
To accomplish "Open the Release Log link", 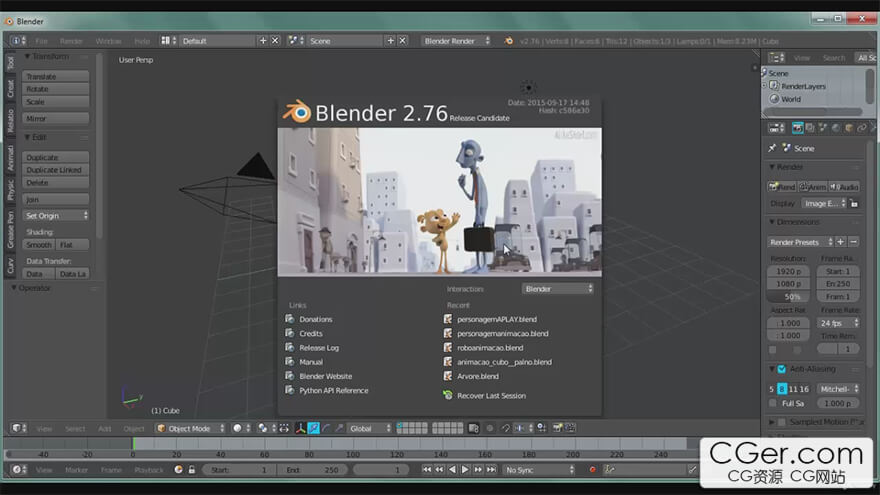I will click(x=319, y=348).
